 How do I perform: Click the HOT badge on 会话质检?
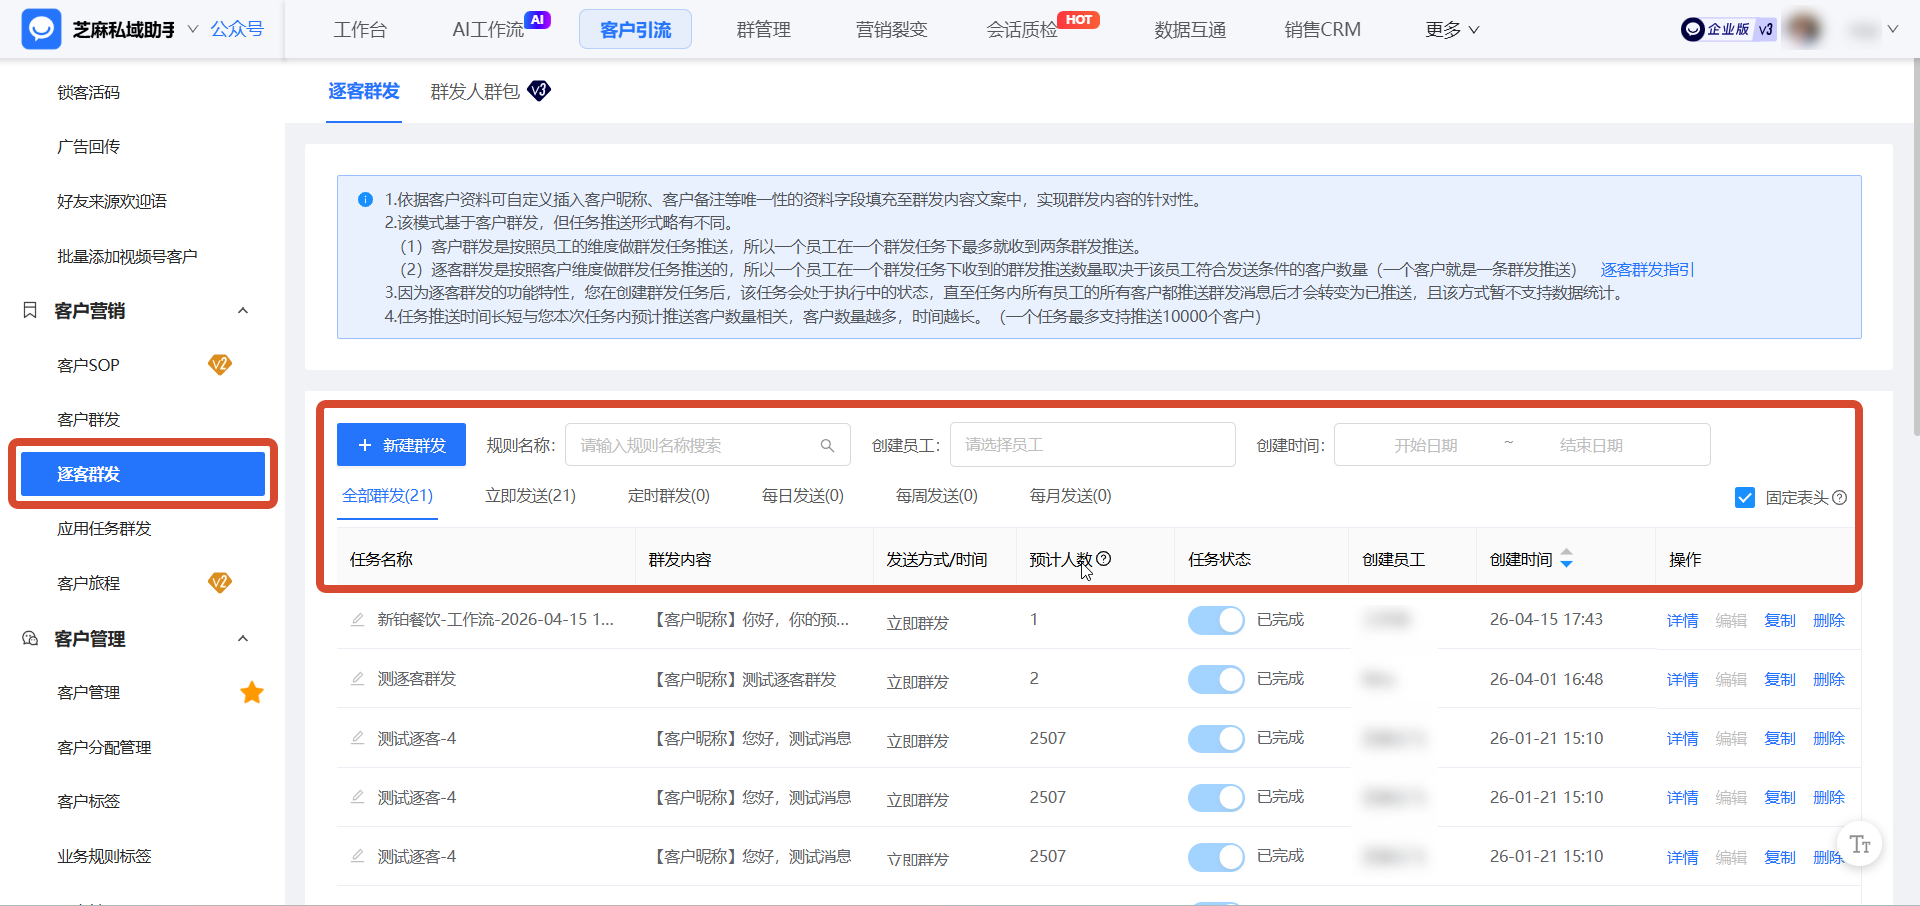[x=1078, y=19]
